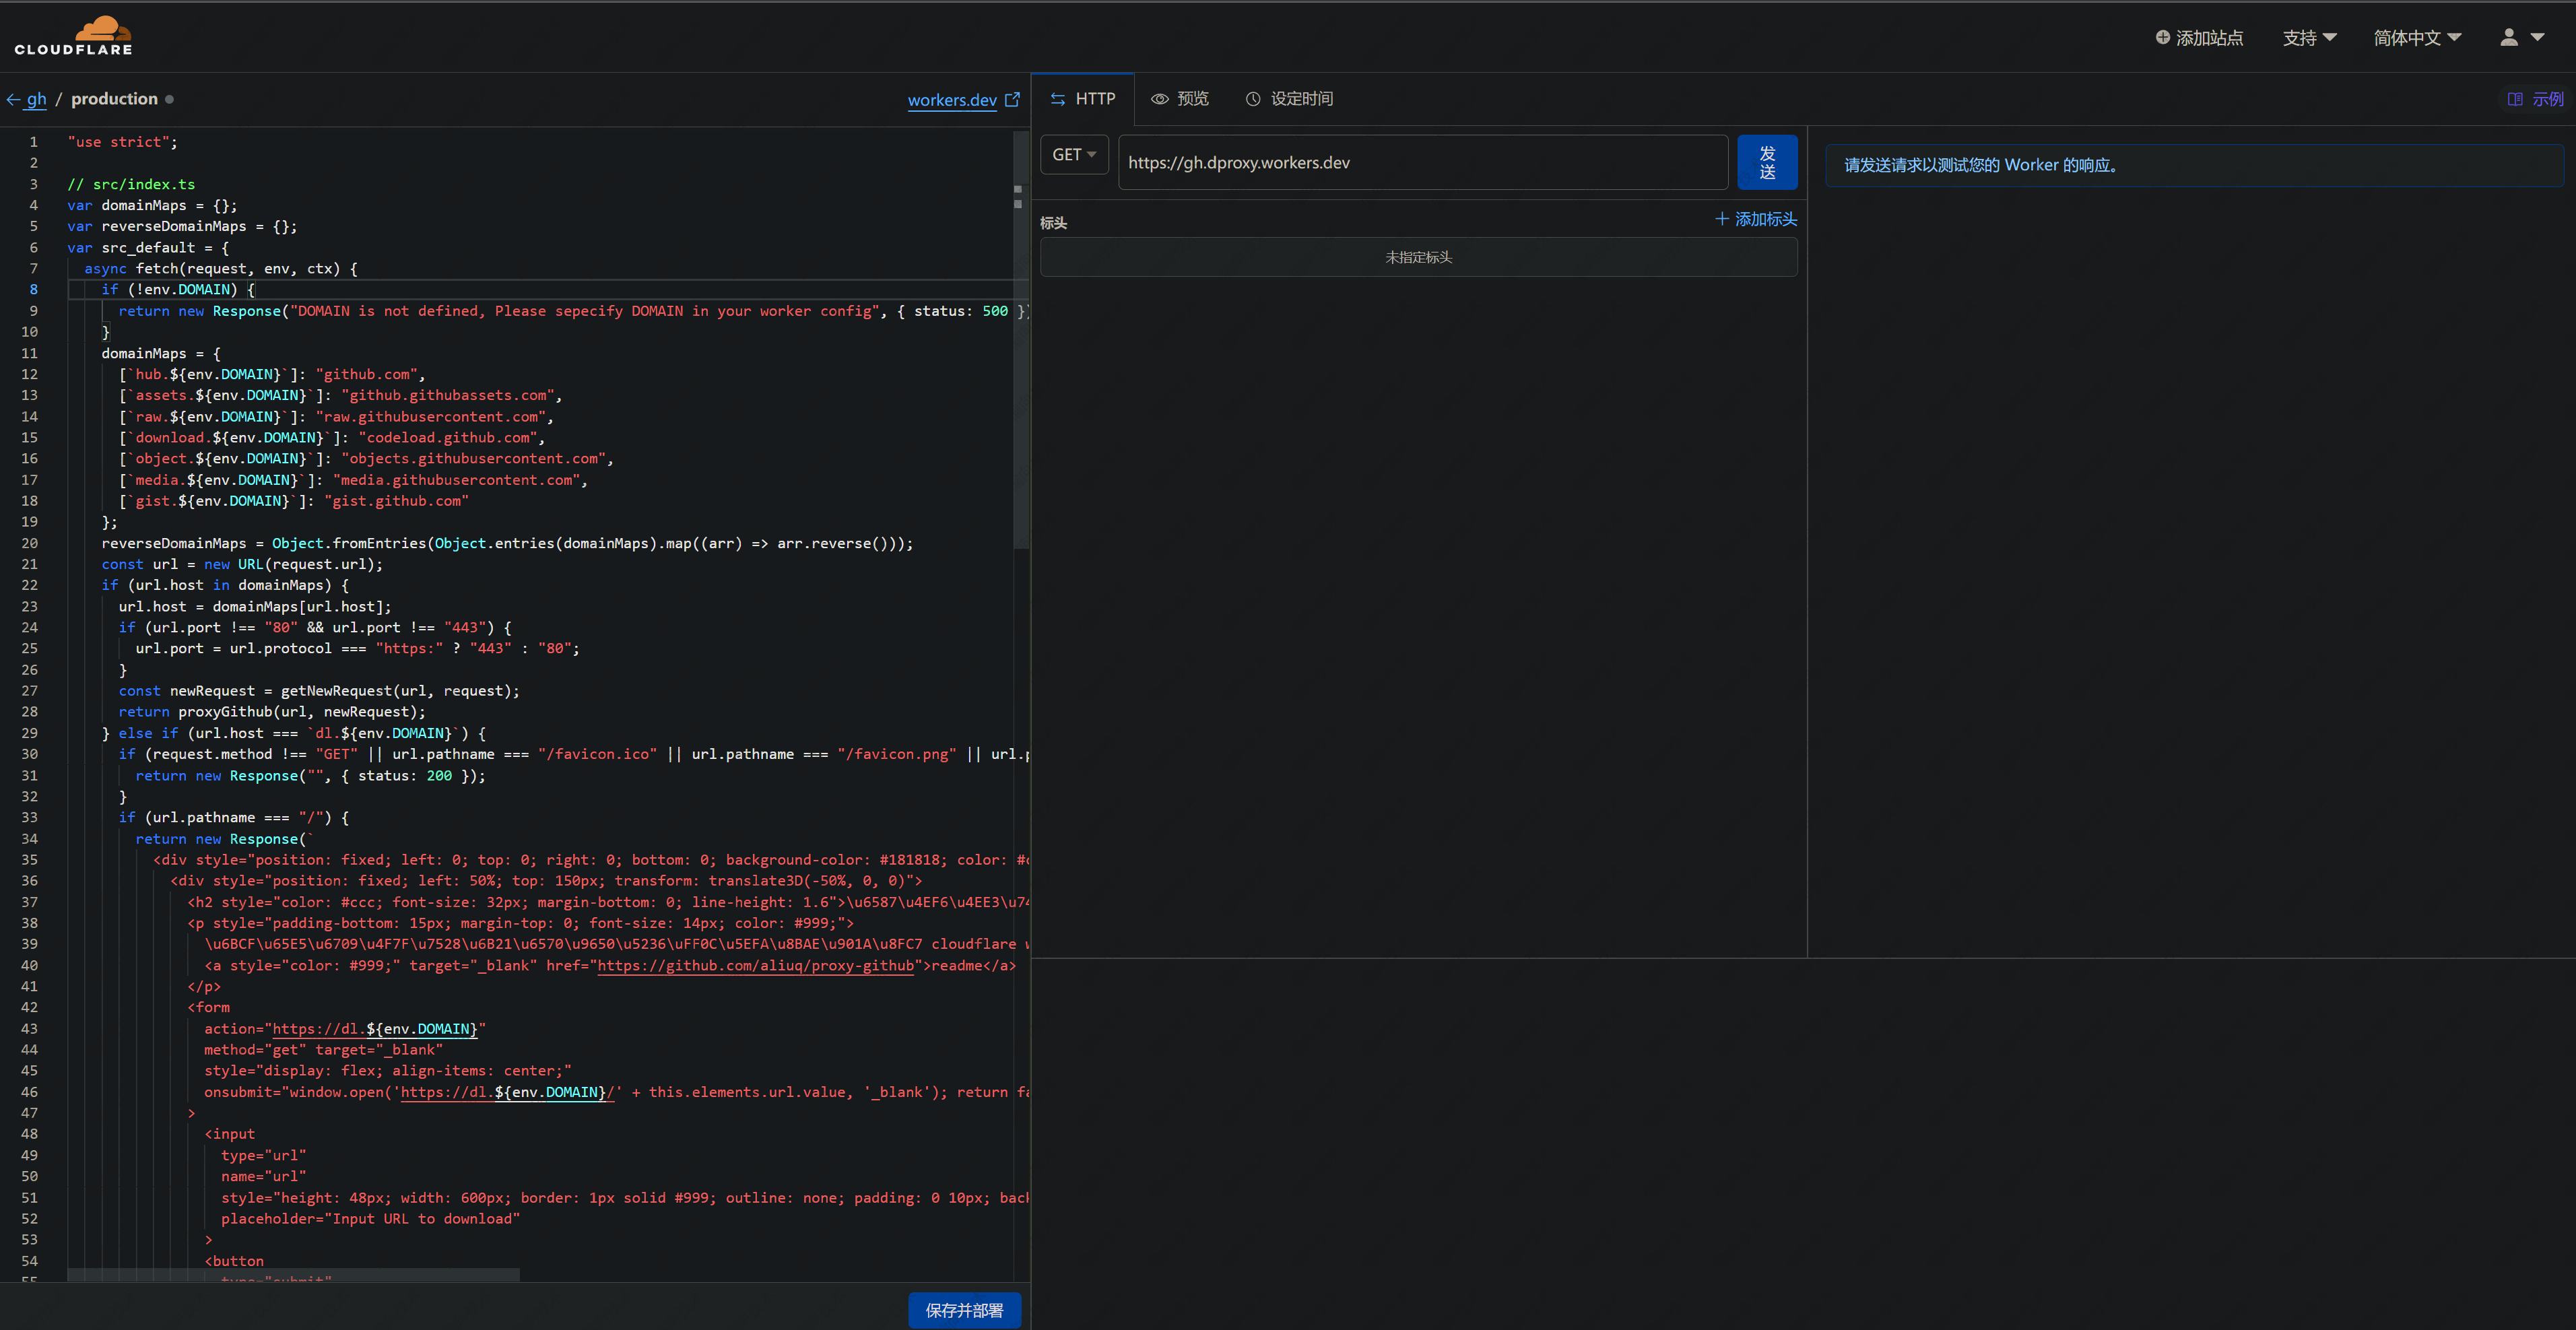This screenshot has height=1330, width=2576.
Task: Click the github.com/aliuq/proxy-github URL in code
Action: 756,966
